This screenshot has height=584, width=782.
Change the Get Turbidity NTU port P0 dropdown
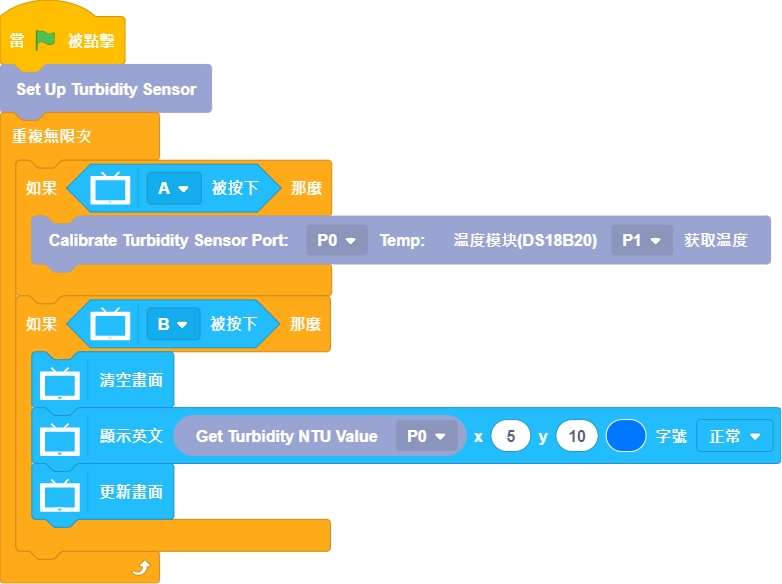(426, 436)
